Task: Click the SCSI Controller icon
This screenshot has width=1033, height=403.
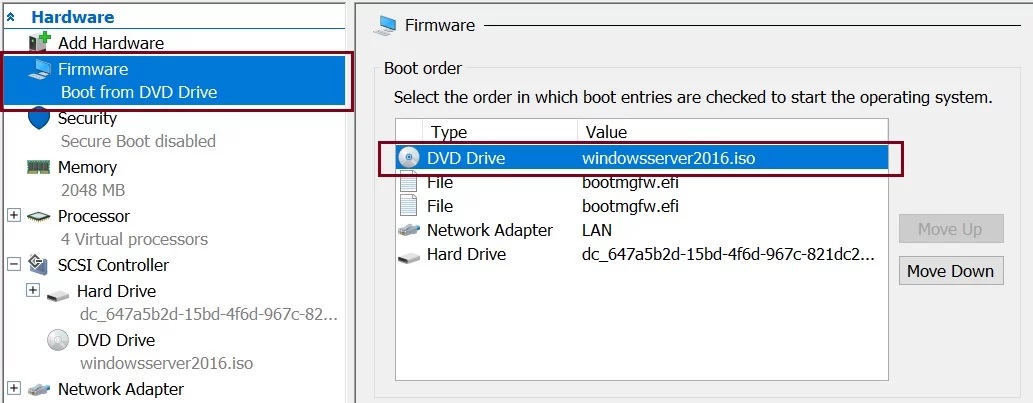Action: click(39, 265)
